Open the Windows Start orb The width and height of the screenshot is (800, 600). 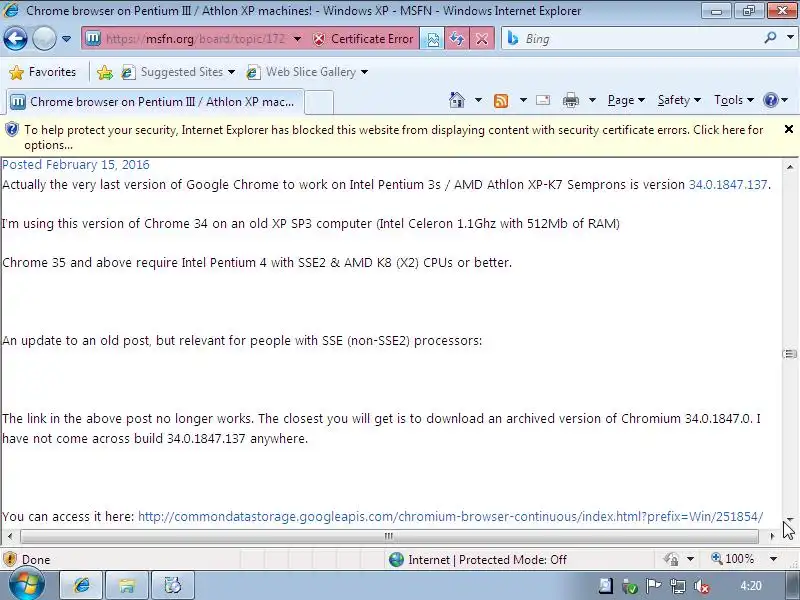(x=27, y=585)
